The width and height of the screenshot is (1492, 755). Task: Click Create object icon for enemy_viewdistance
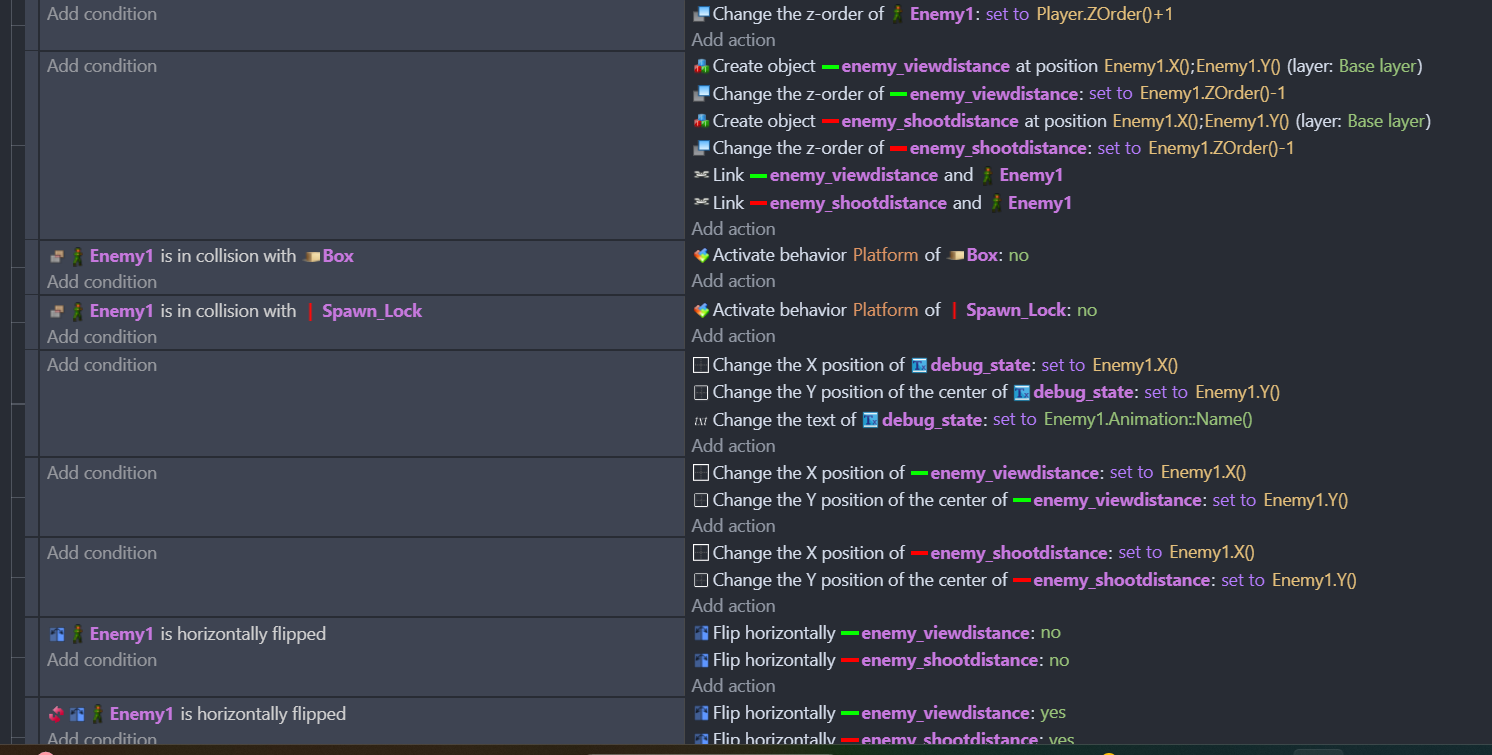[701, 67]
